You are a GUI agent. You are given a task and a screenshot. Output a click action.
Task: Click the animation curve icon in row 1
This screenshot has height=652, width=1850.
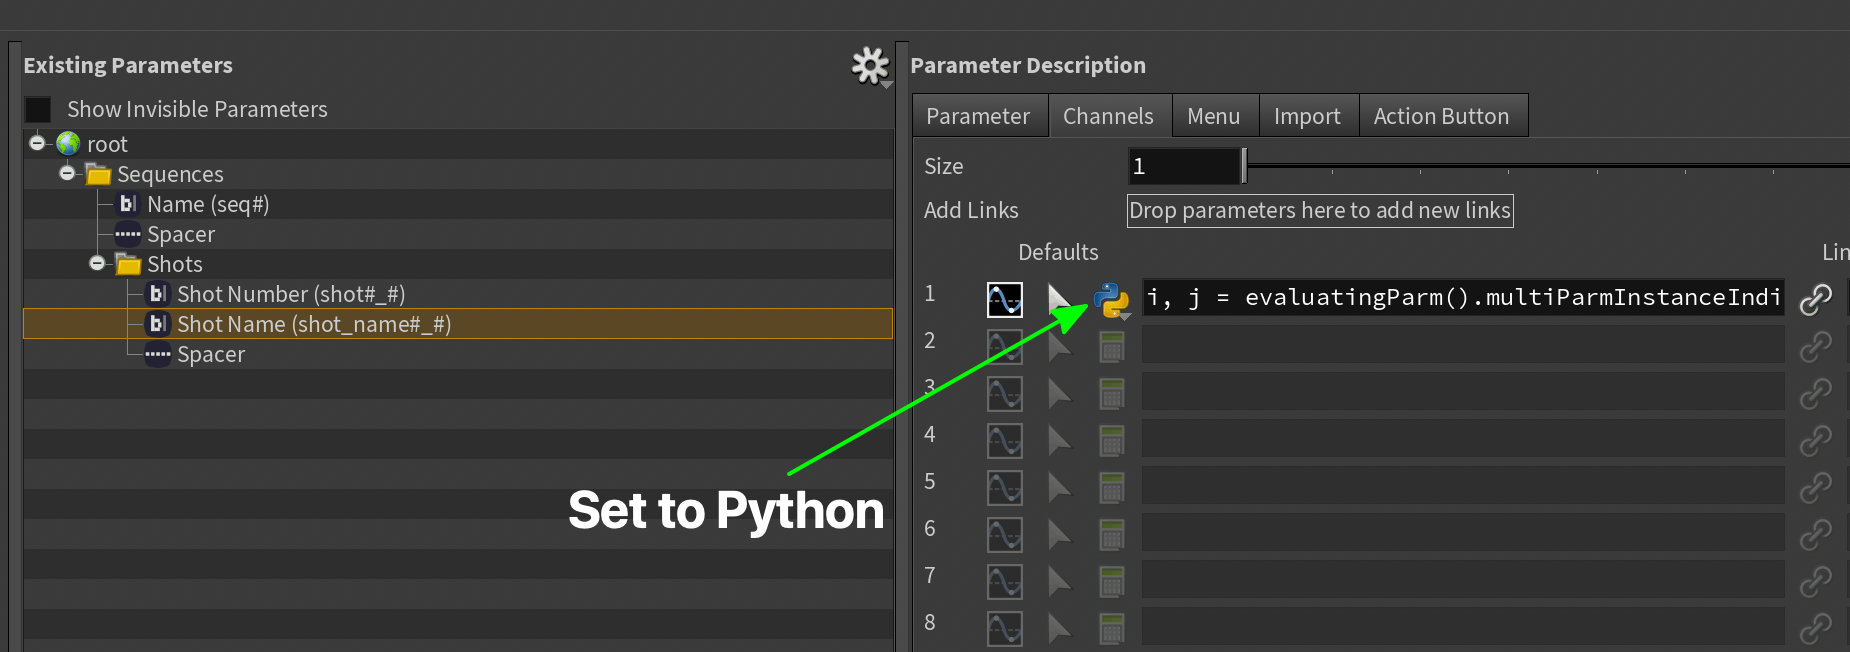(1004, 299)
